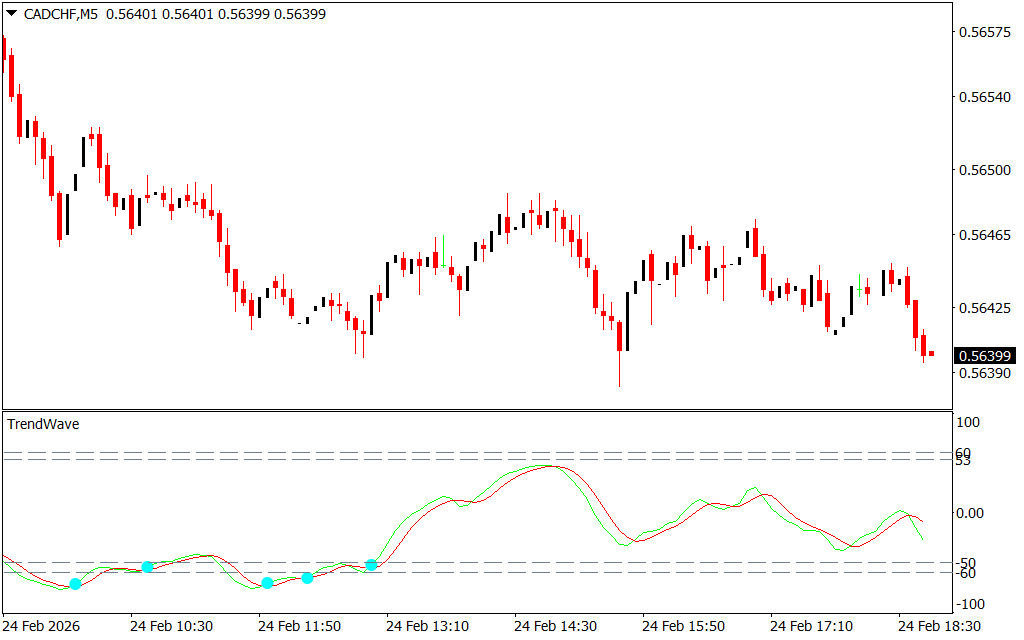Click the TrendWave indicator label

point(43,424)
